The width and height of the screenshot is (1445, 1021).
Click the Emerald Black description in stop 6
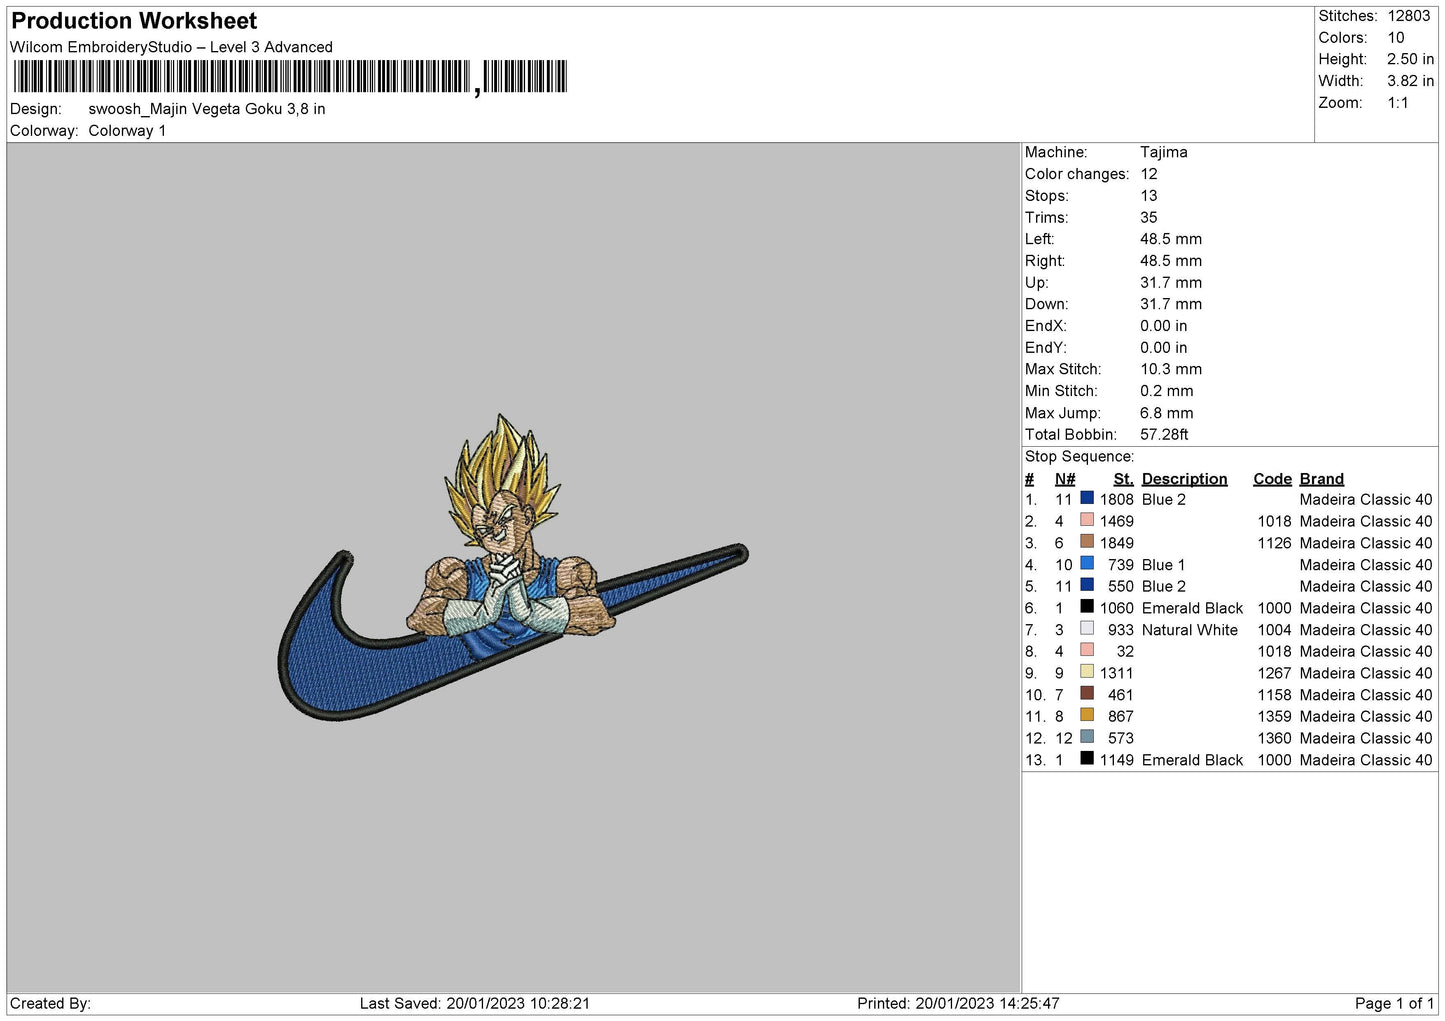(x=1192, y=608)
